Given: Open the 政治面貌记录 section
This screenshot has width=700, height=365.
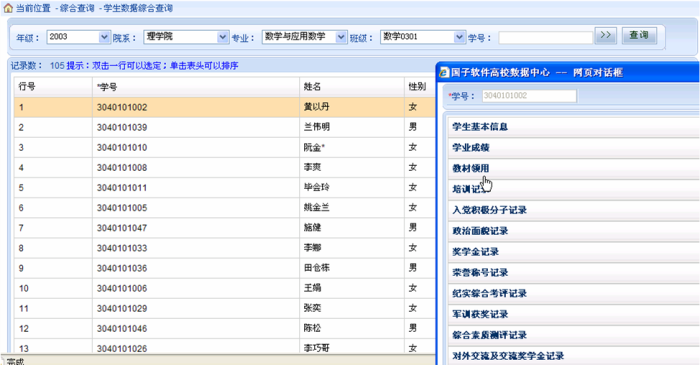Looking at the screenshot, I should (x=574, y=231).
